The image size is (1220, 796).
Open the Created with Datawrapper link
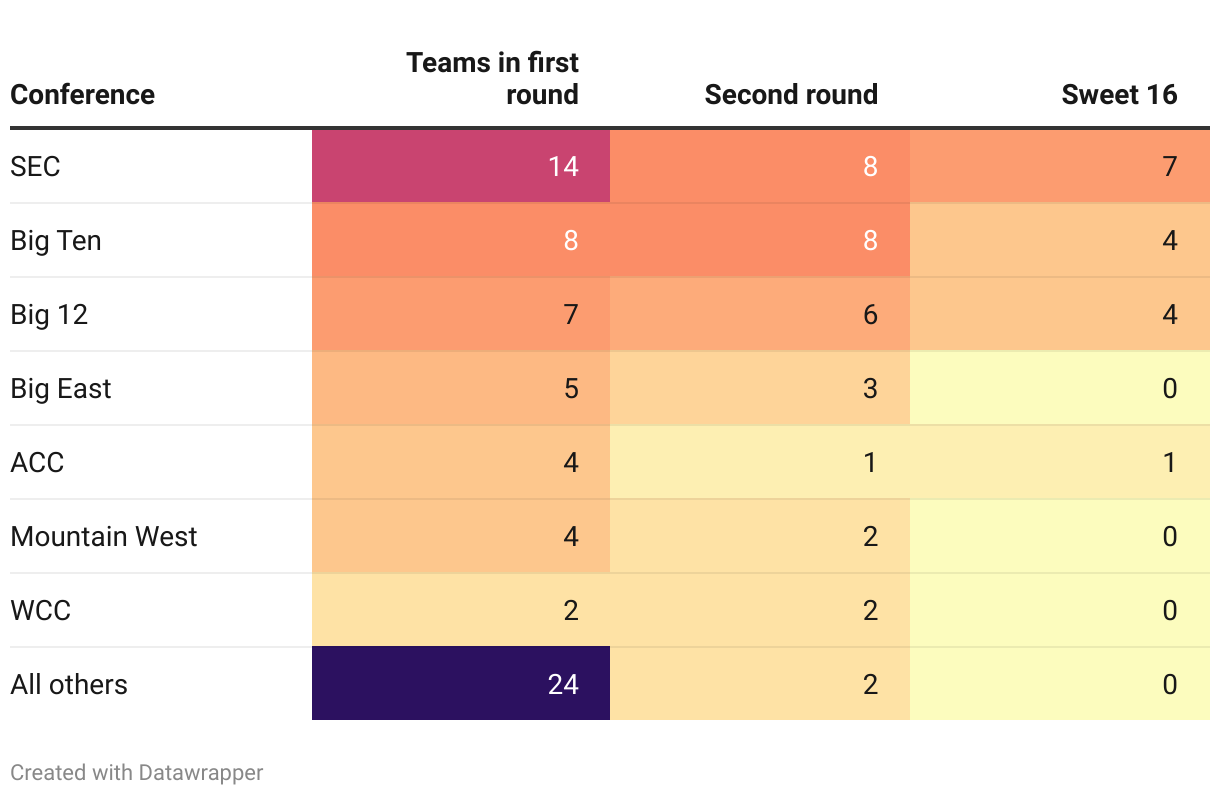click(x=137, y=773)
